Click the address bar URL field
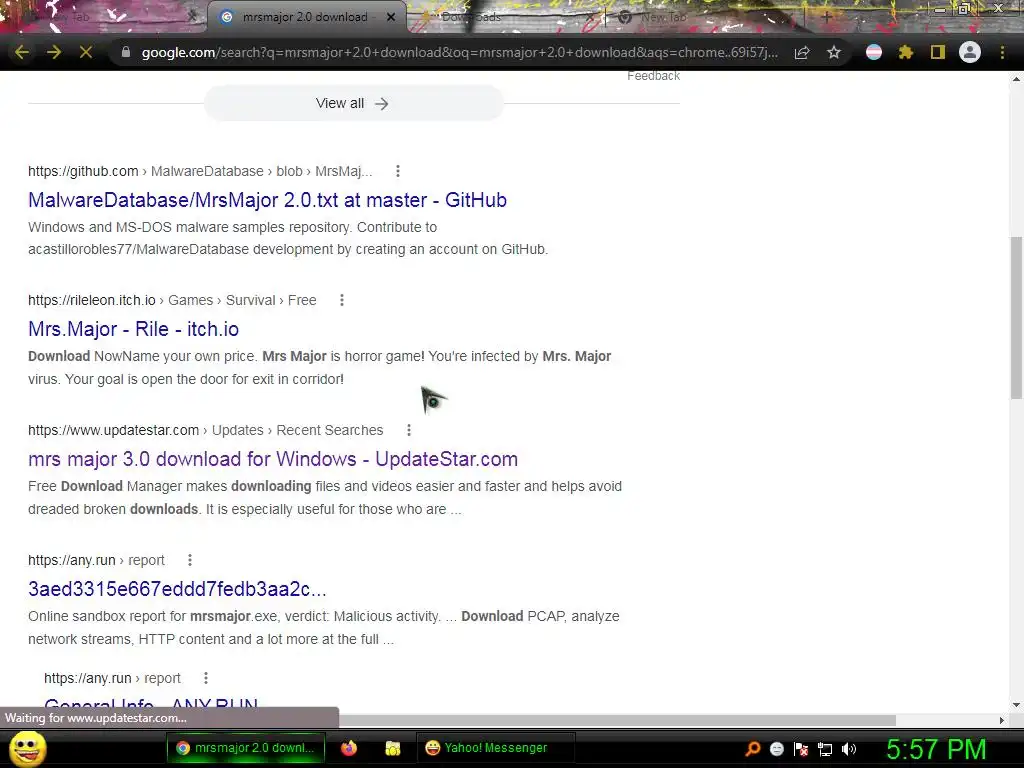 click(459, 52)
